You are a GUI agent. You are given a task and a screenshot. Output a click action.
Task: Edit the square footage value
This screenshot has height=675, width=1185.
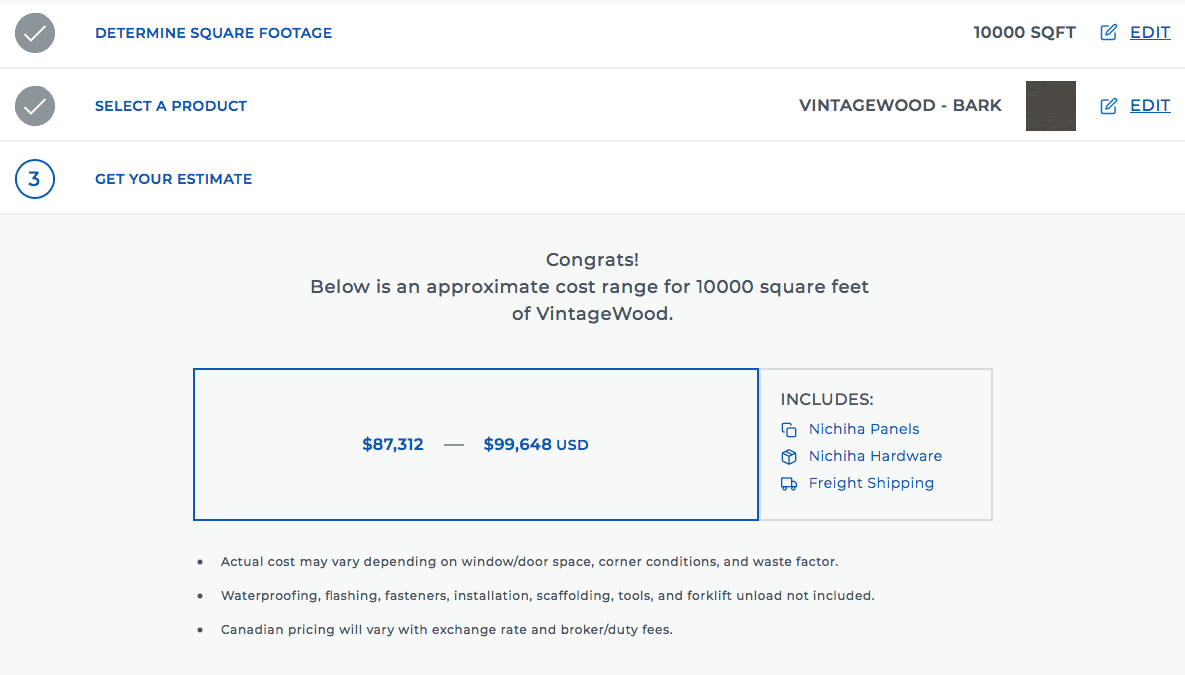coord(1150,33)
